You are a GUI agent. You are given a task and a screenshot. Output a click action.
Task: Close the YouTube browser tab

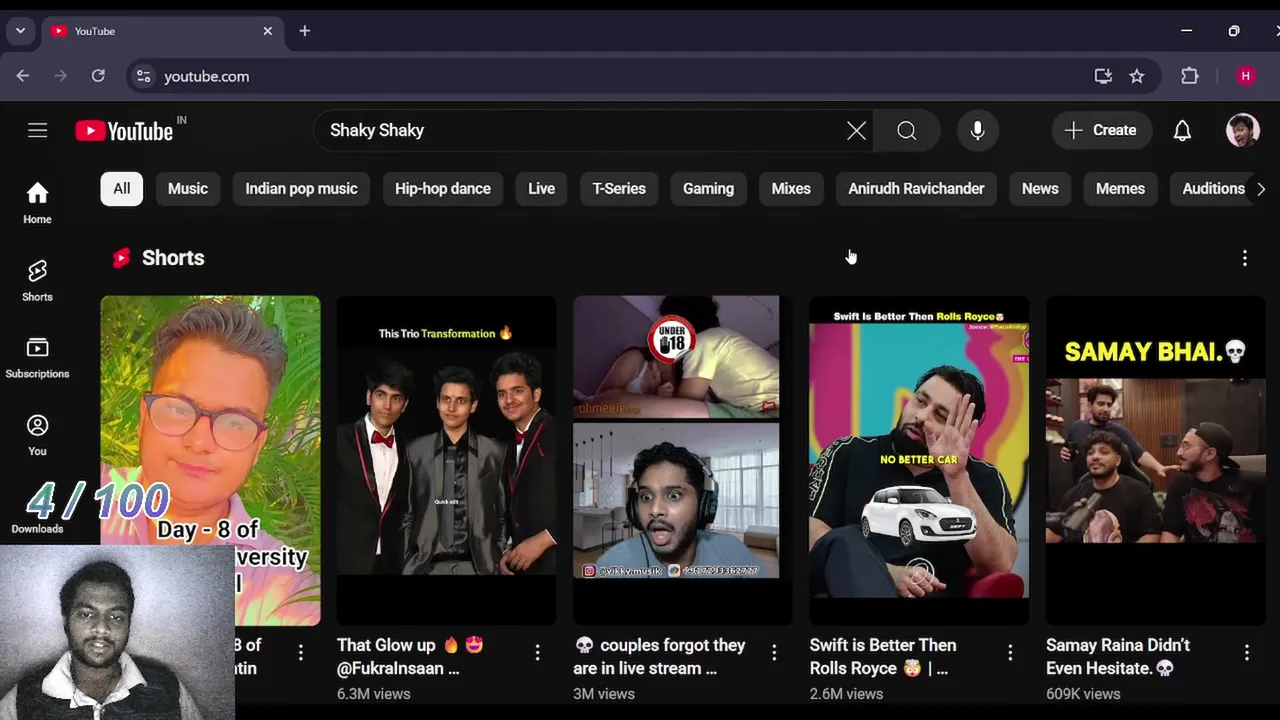[267, 31]
